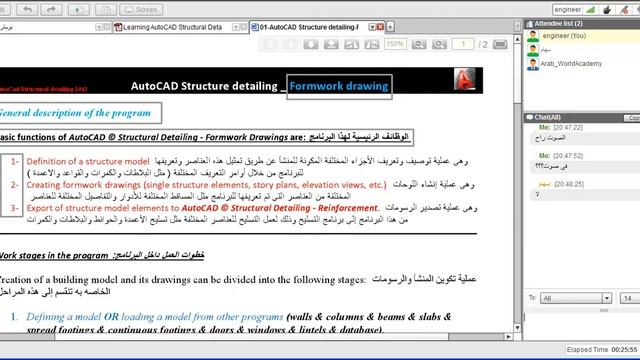
Task: Click the Attendee list (2) header
Action: [582, 24]
